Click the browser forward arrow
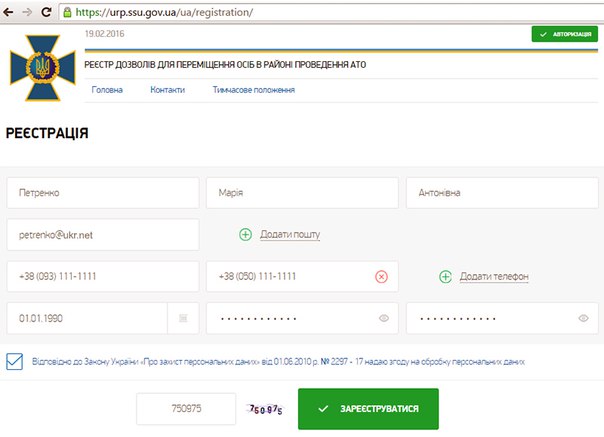 click(27, 12)
